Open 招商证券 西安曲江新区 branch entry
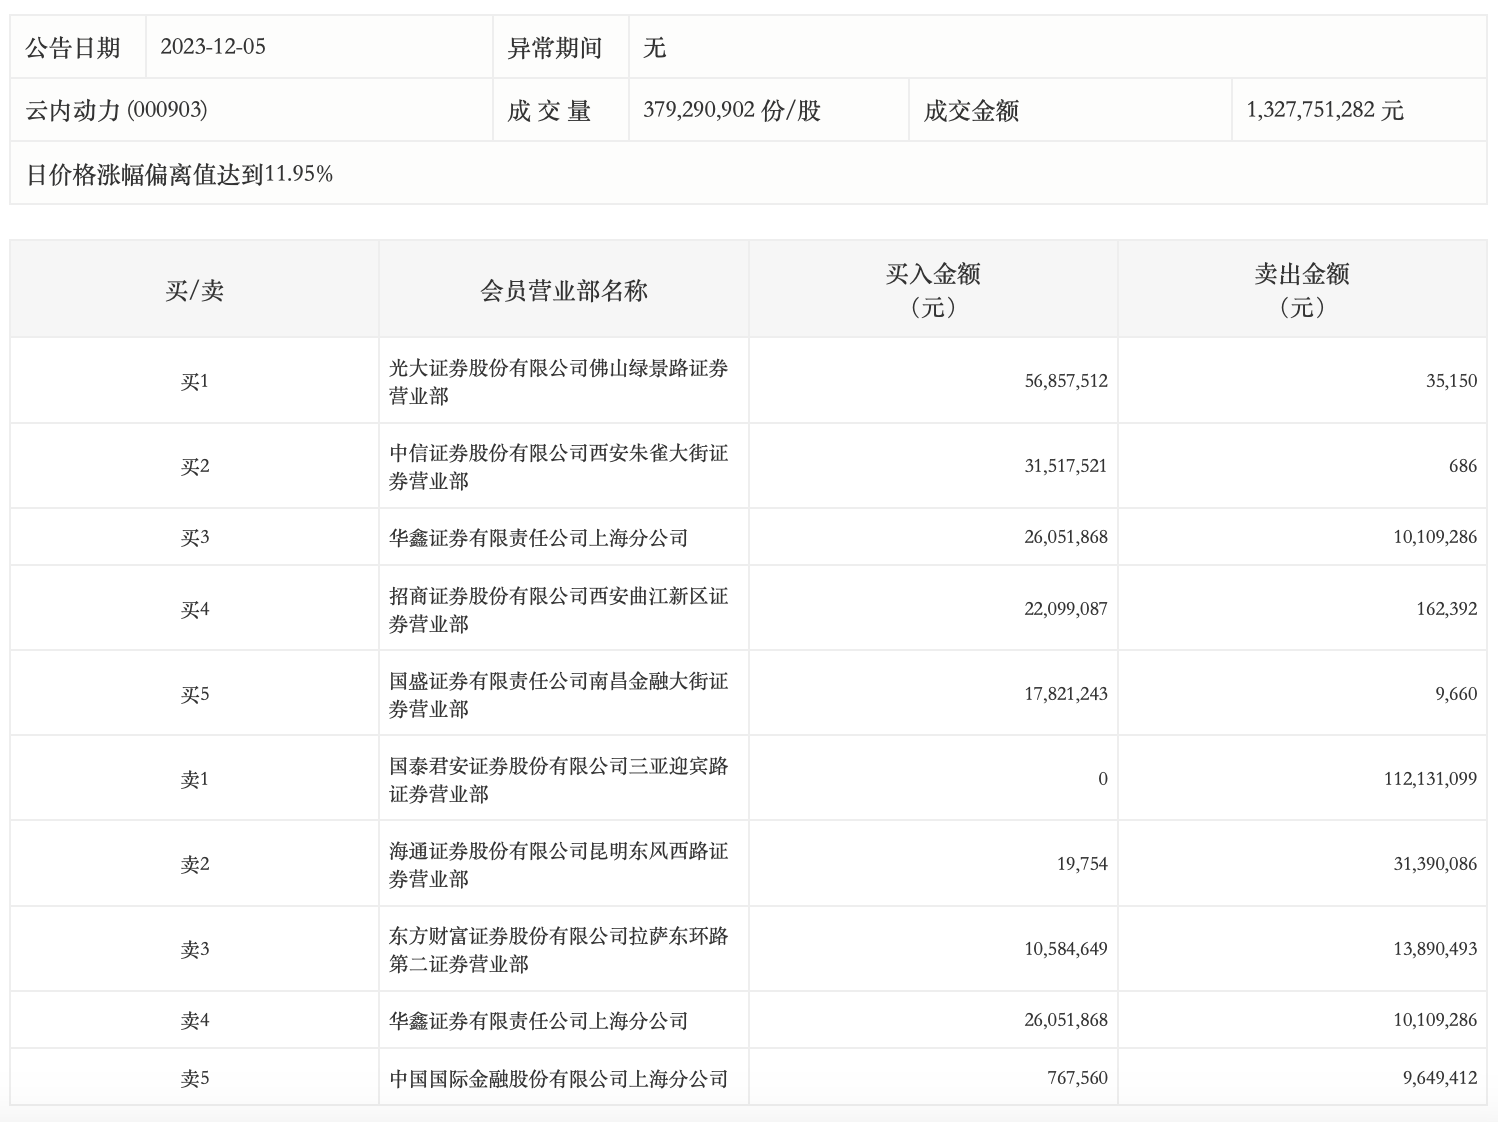The width and height of the screenshot is (1498, 1122). (x=558, y=609)
